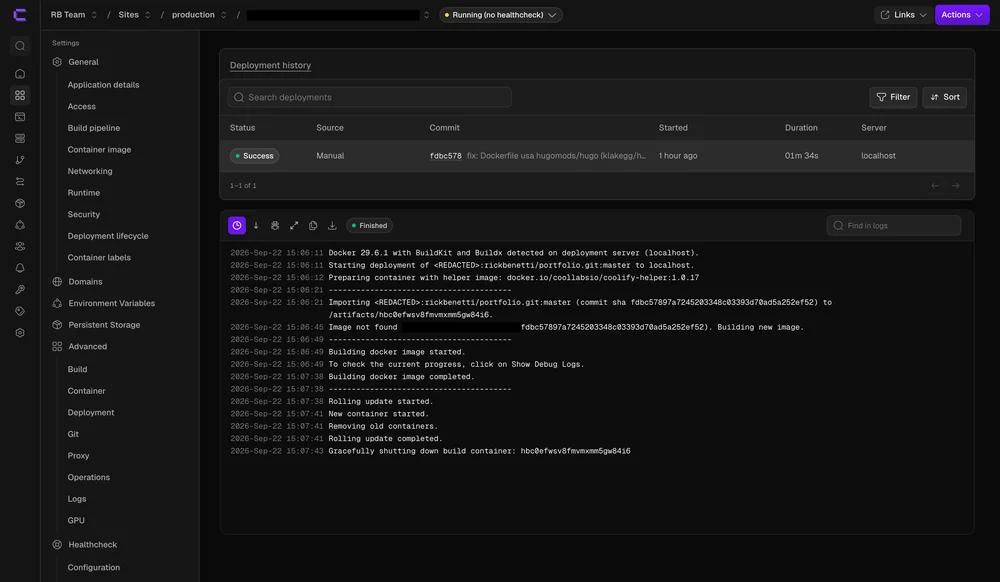The width and height of the screenshot is (1000, 582).
Task: Open the Git settings item
Action: click(73, 434)
